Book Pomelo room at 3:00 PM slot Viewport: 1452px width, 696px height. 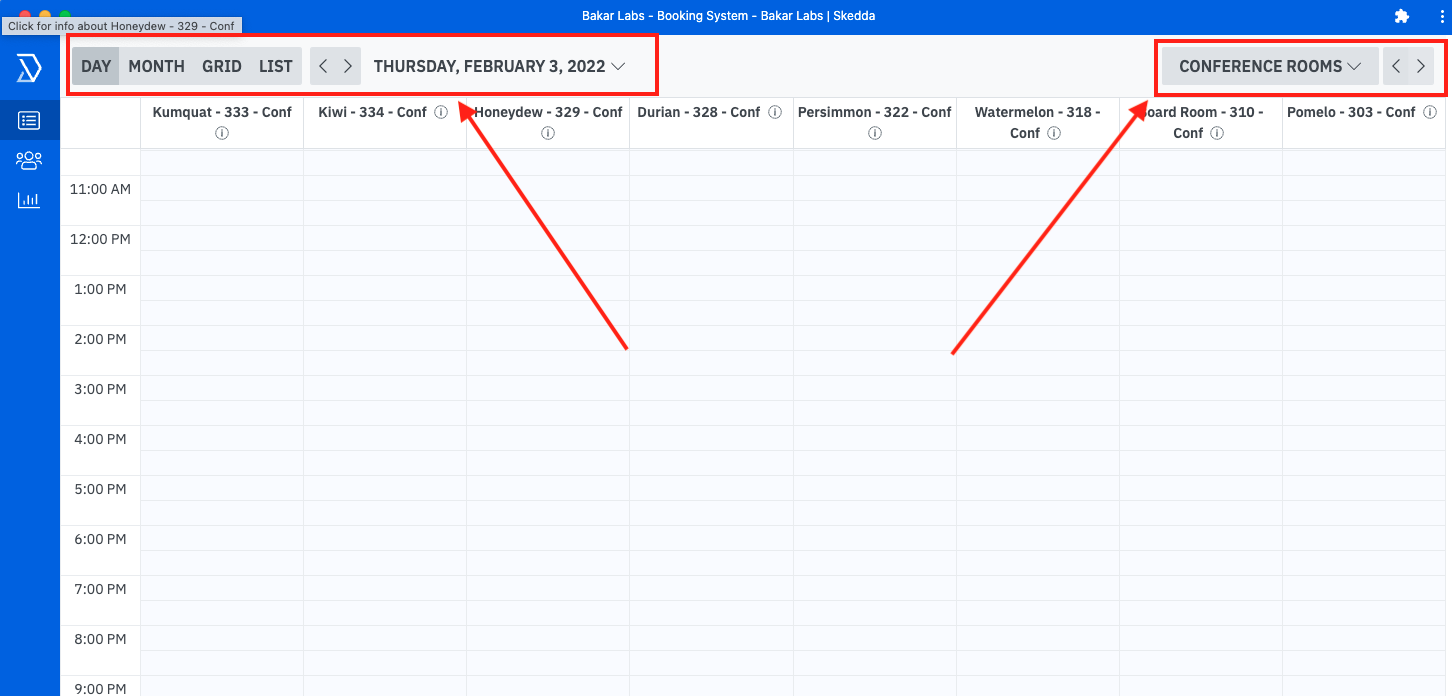pyautogui.click(x=1364, y=388)
